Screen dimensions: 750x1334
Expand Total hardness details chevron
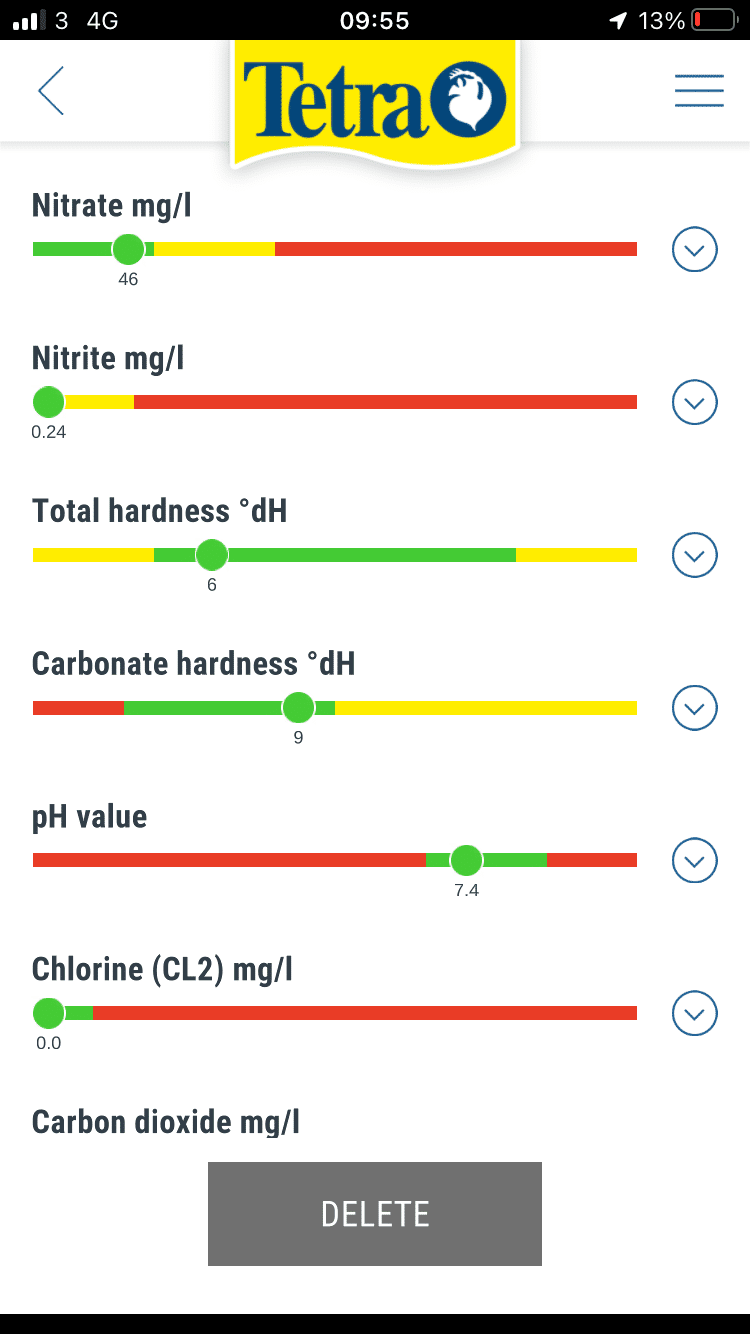[695, 555]
